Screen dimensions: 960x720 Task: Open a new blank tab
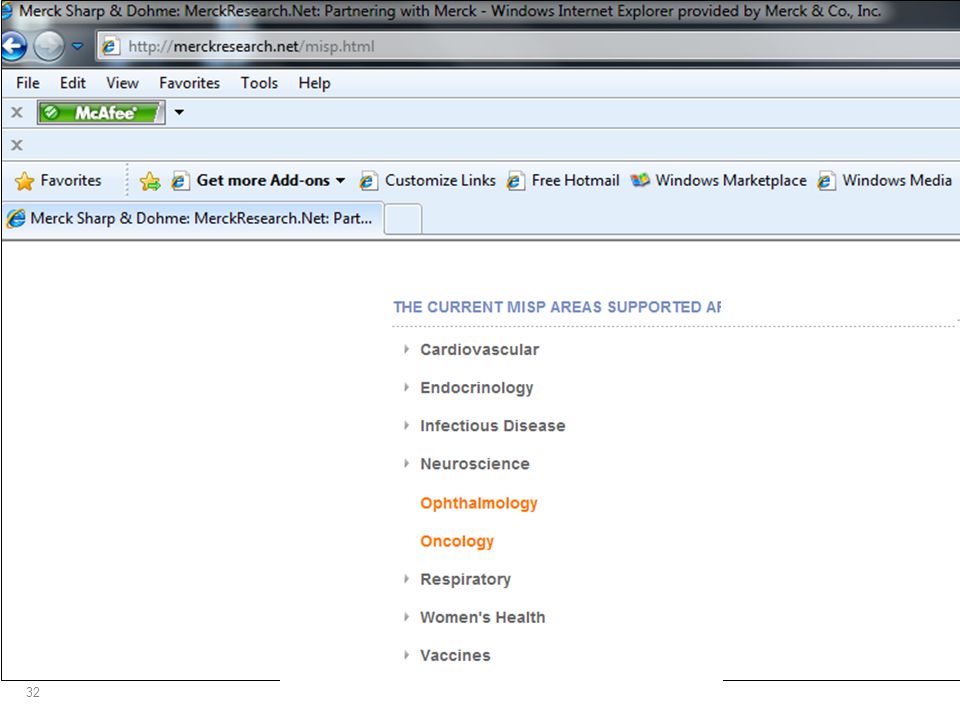(x=403, y=220)
